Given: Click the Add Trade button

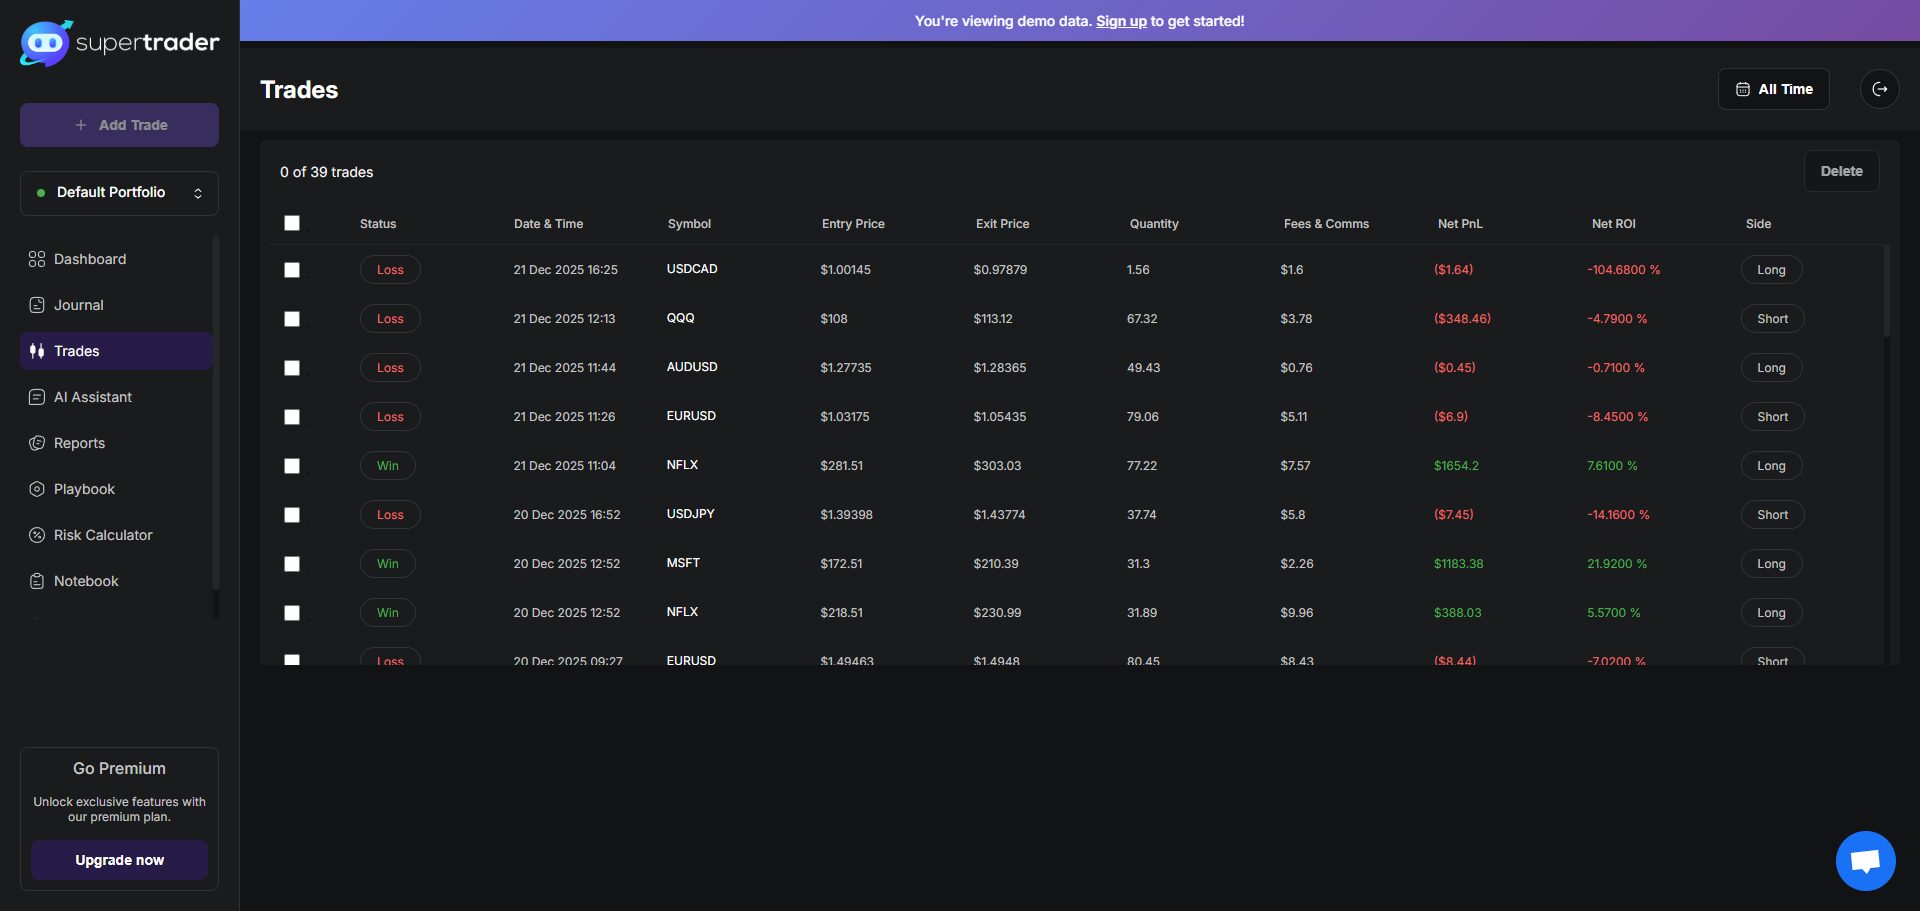Looking at the screenshot, I should coord(119,125).
